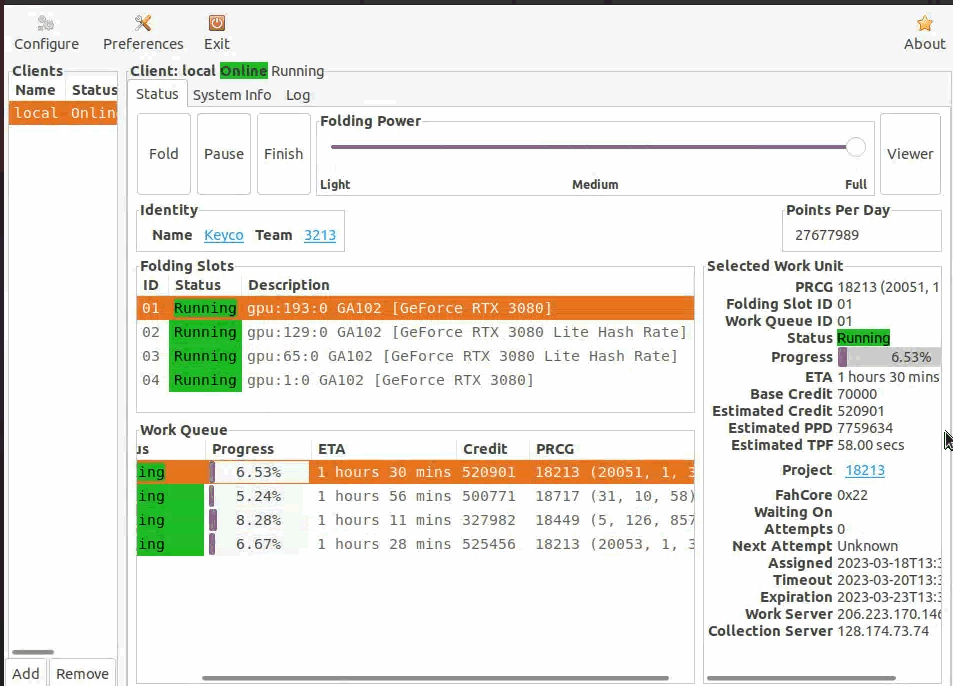
Task: Click the Selected Work Unit horizontal scrollbar
Action: coord(801,678)
